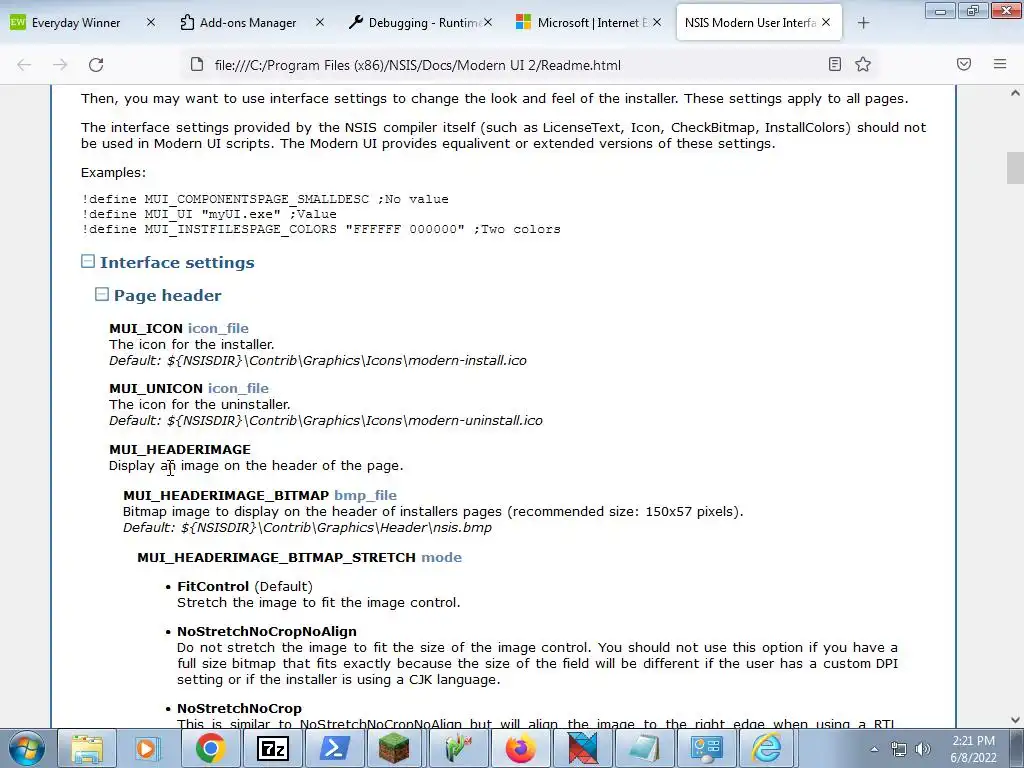Image resolution: width=1024 pixels, height=768 pixels.
Task: Click the modern-install.ico default path
Action: coord(347,360)
